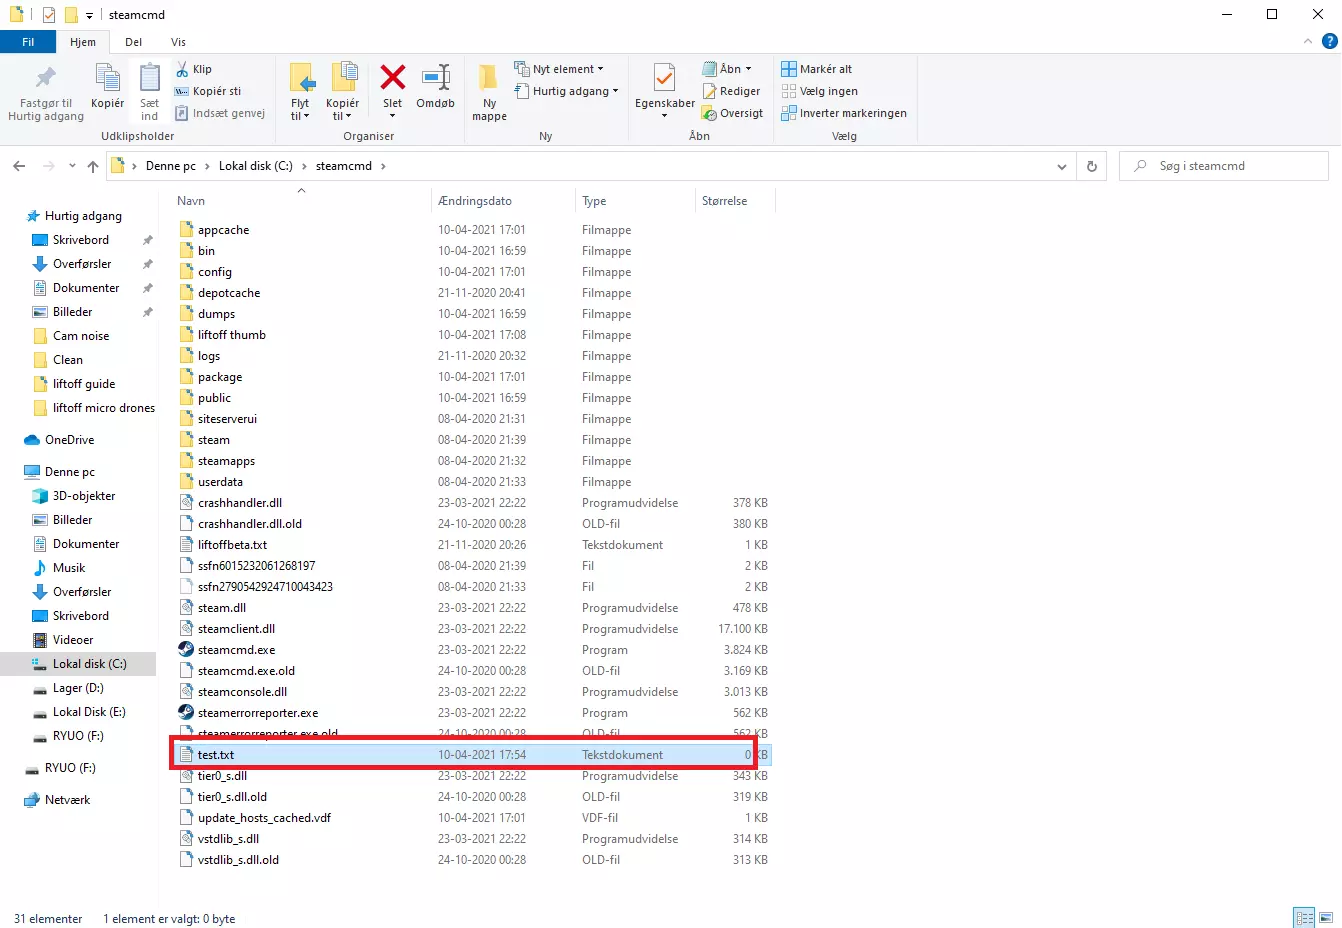Select the depotcache folder
1342x928 pixels.
pyautogui.click(x=229, y=293)
